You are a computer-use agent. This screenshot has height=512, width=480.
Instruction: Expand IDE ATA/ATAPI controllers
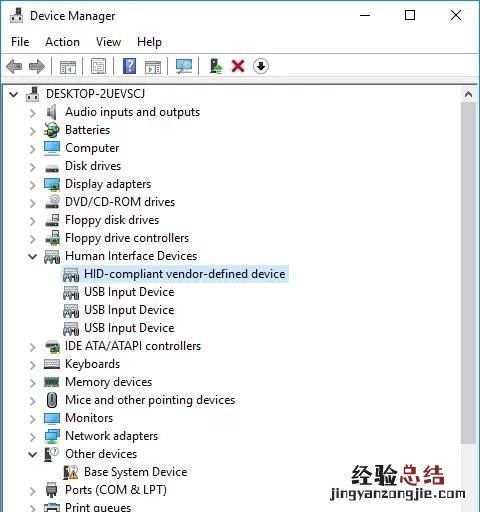32,347
